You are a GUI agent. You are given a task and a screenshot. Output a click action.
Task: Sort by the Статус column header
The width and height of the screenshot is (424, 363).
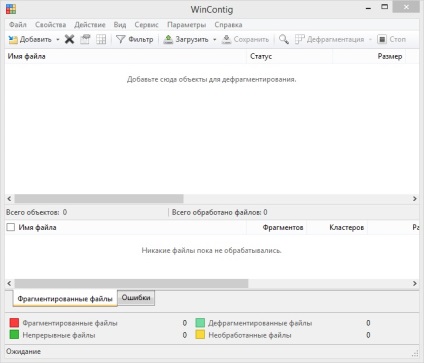tap(290, 56)
